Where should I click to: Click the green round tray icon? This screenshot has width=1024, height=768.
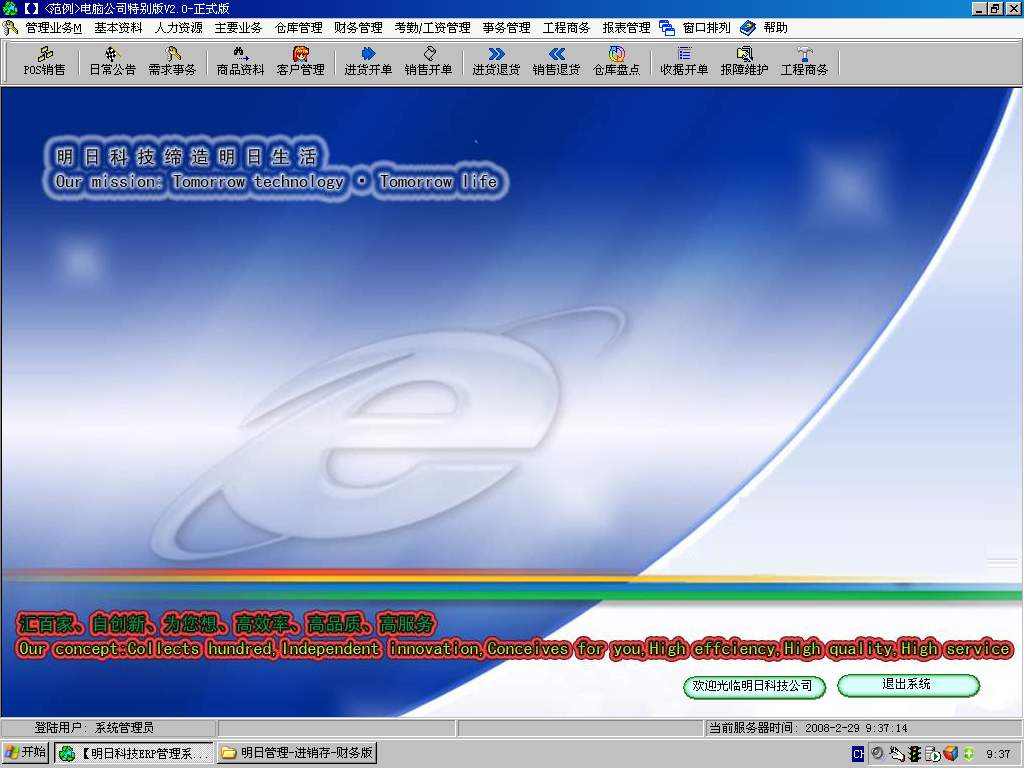(968, 754)
